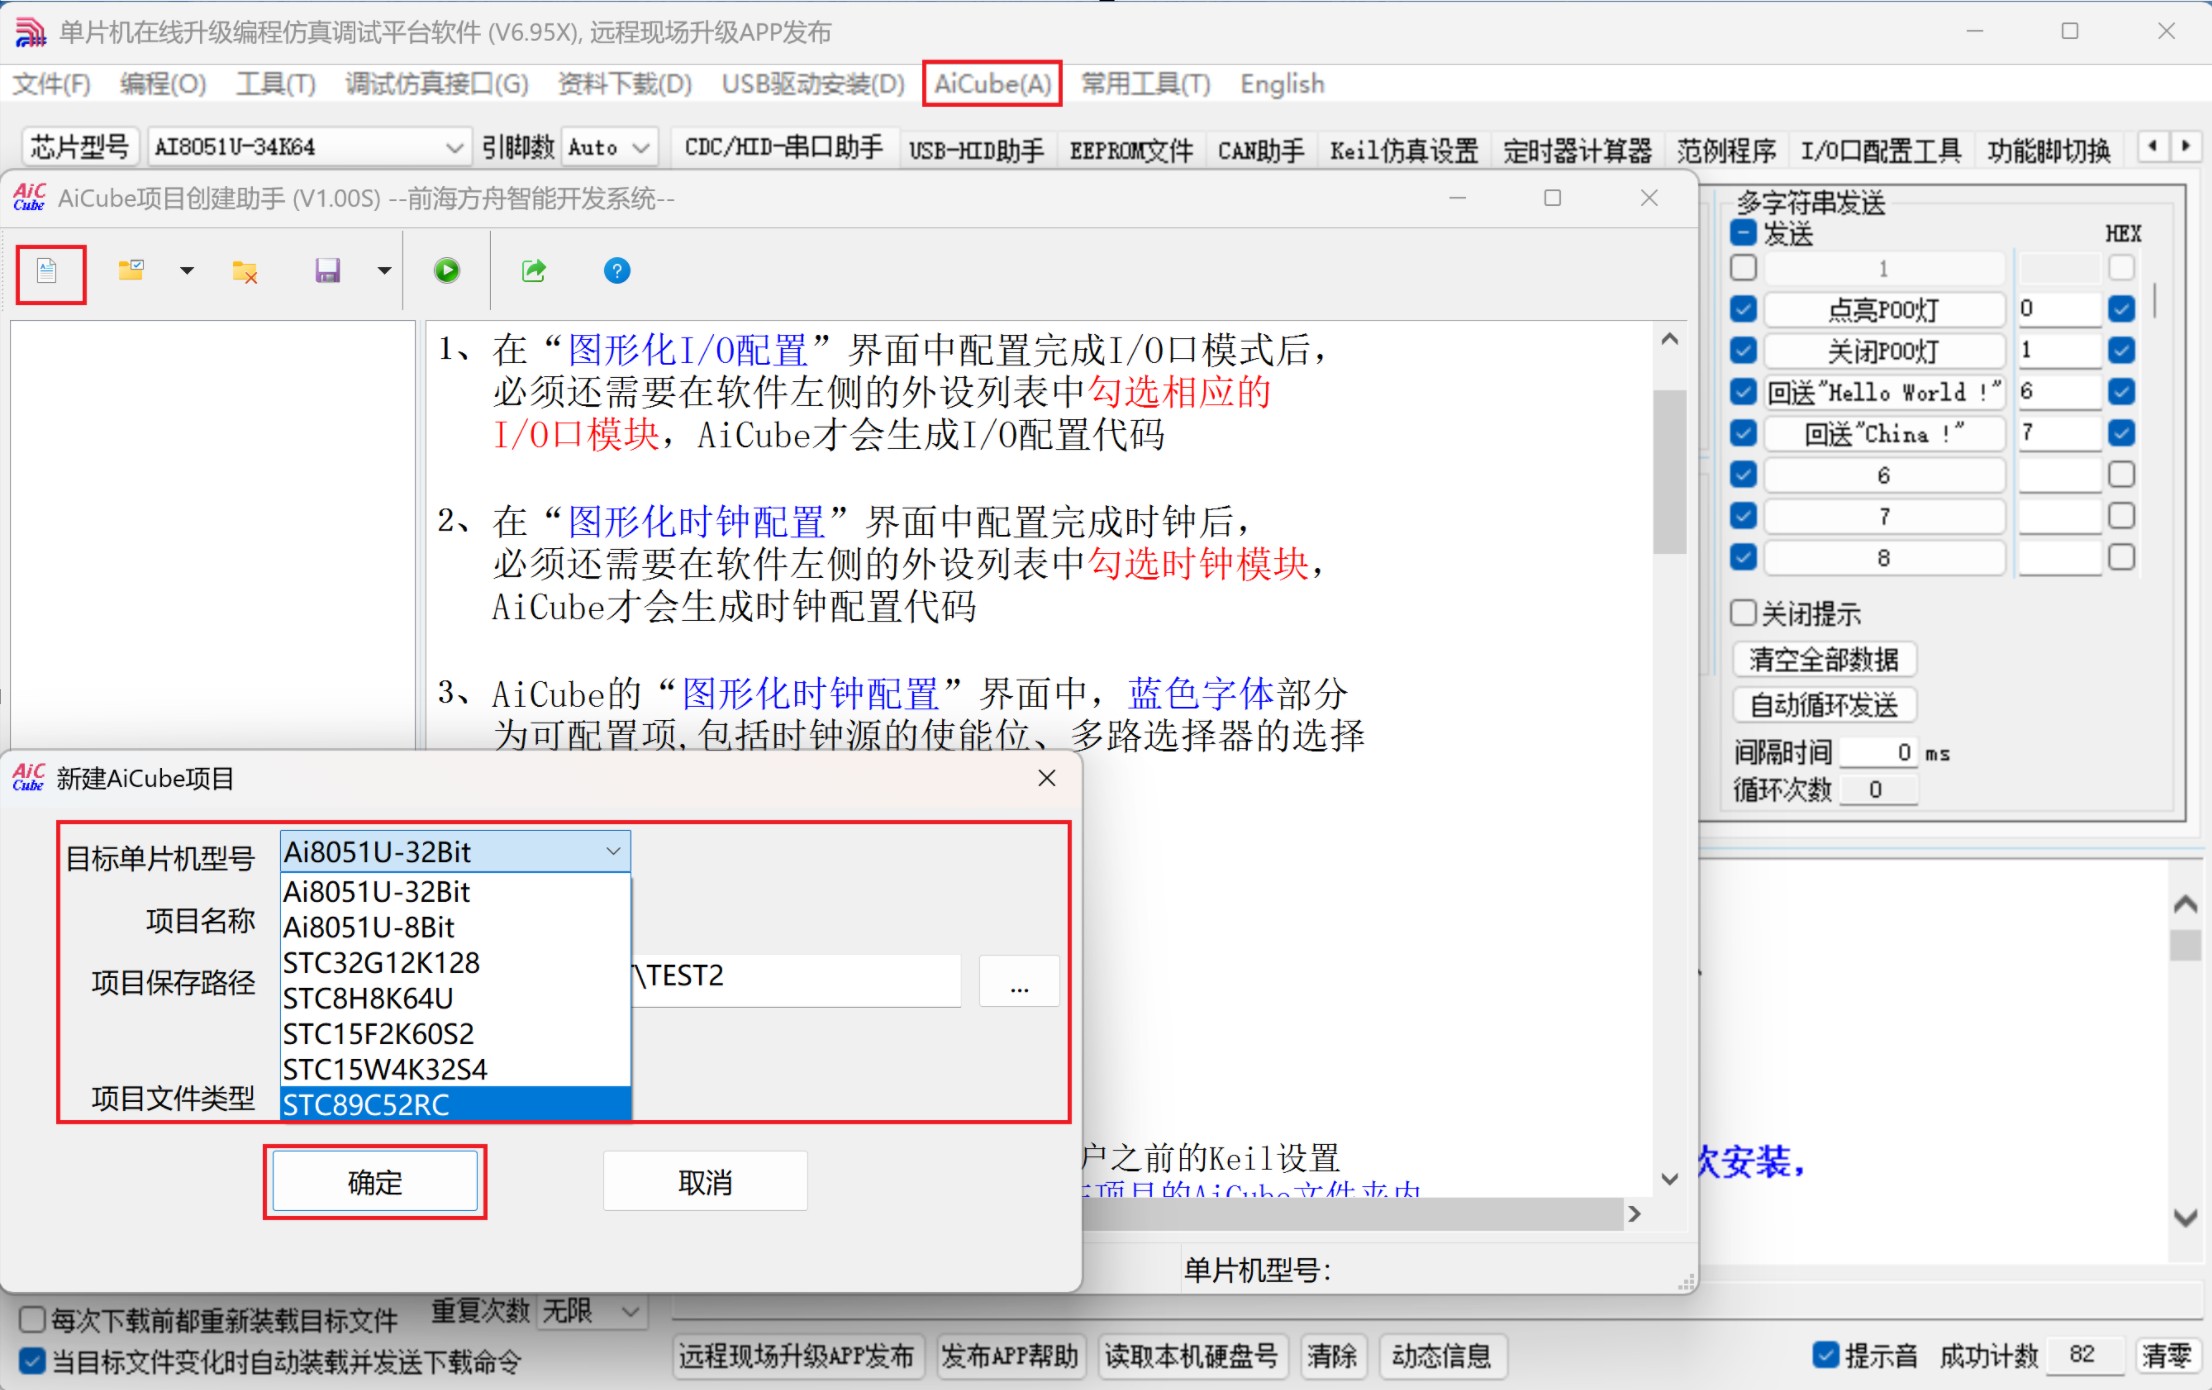Check the row 1 send checkbox
Image resolution: width=2212 pixels, height=1390 pixels.
pos(1743,268)
